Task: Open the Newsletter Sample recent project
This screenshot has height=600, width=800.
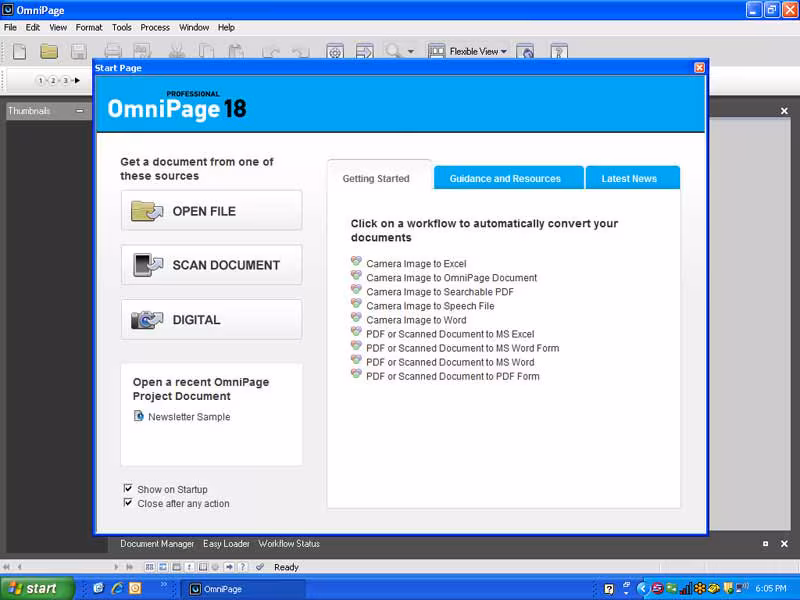Action: (x=189, y=417)
